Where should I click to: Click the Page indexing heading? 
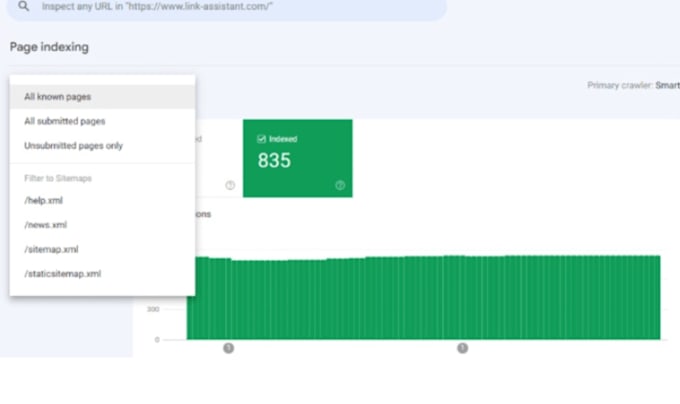click(x=49, y=47)
